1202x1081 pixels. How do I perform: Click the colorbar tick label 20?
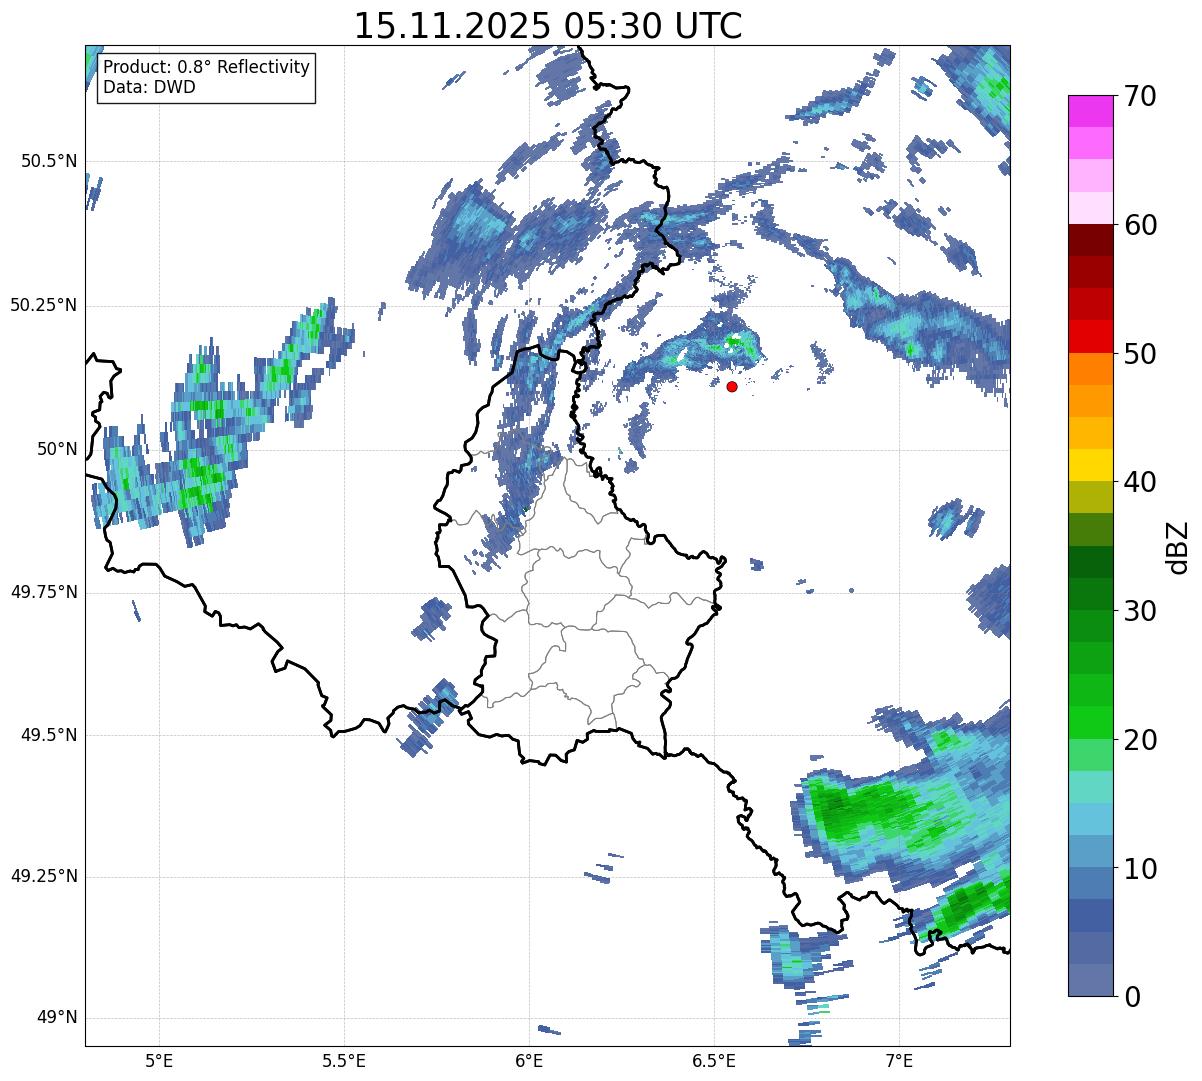pos(1141,740)
